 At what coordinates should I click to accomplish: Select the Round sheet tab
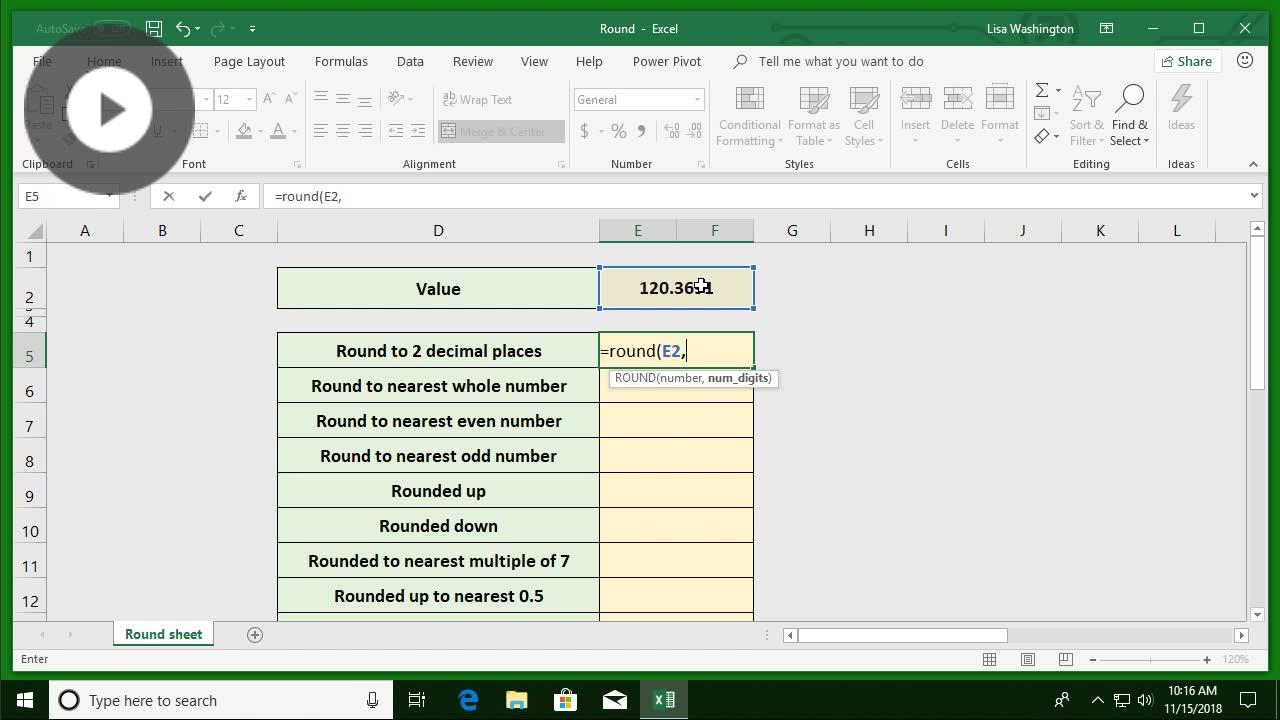(x=163, y=634)
